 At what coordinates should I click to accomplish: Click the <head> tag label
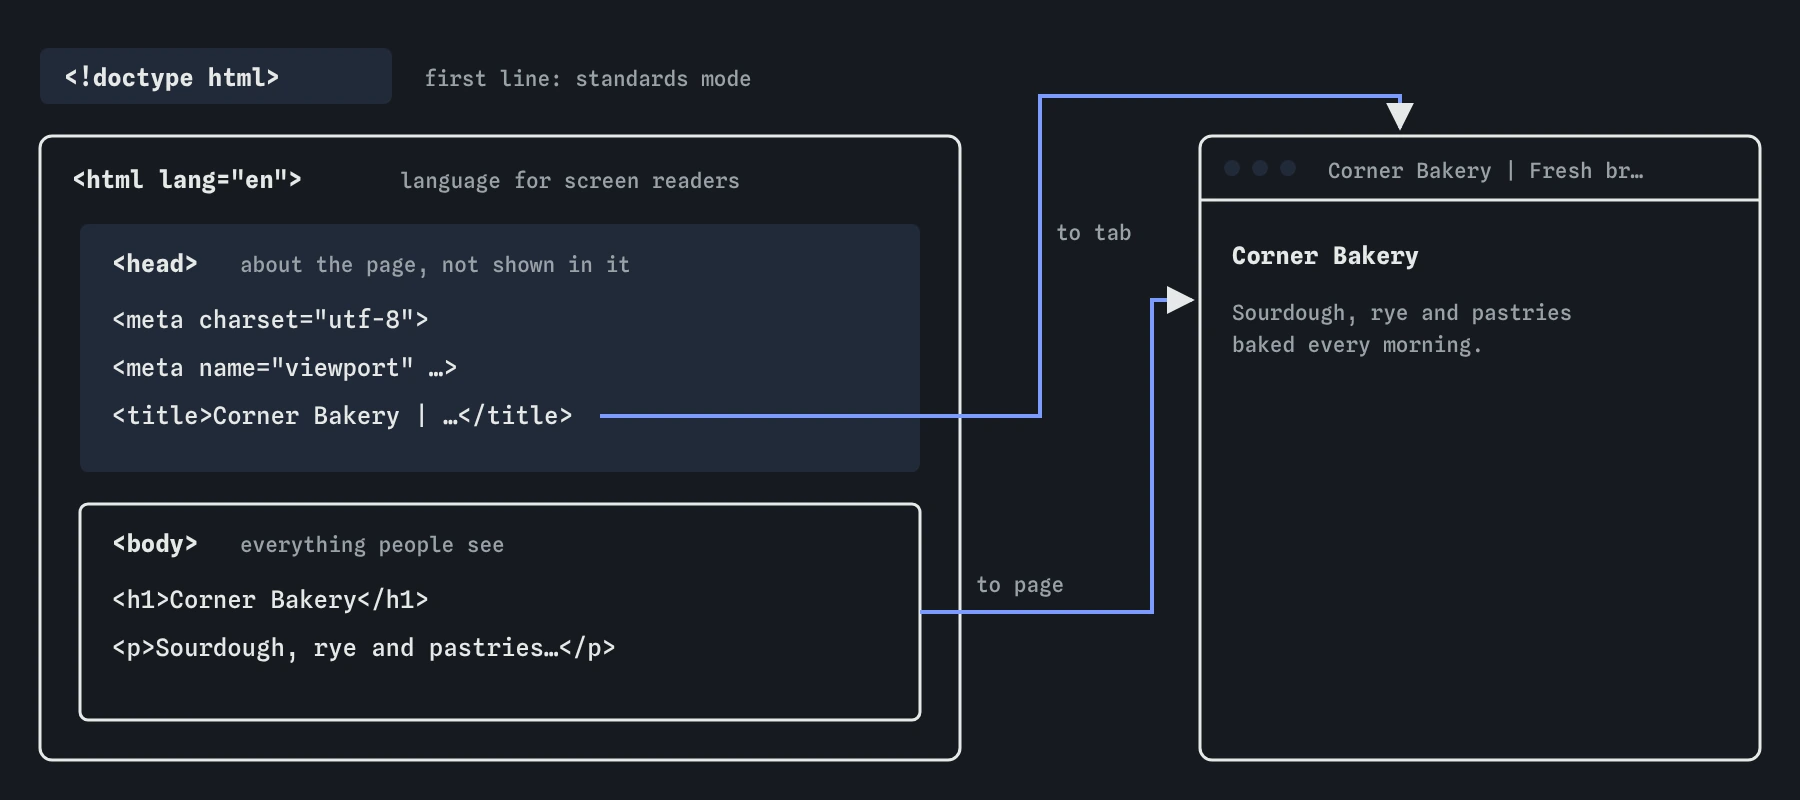(155, 264)
